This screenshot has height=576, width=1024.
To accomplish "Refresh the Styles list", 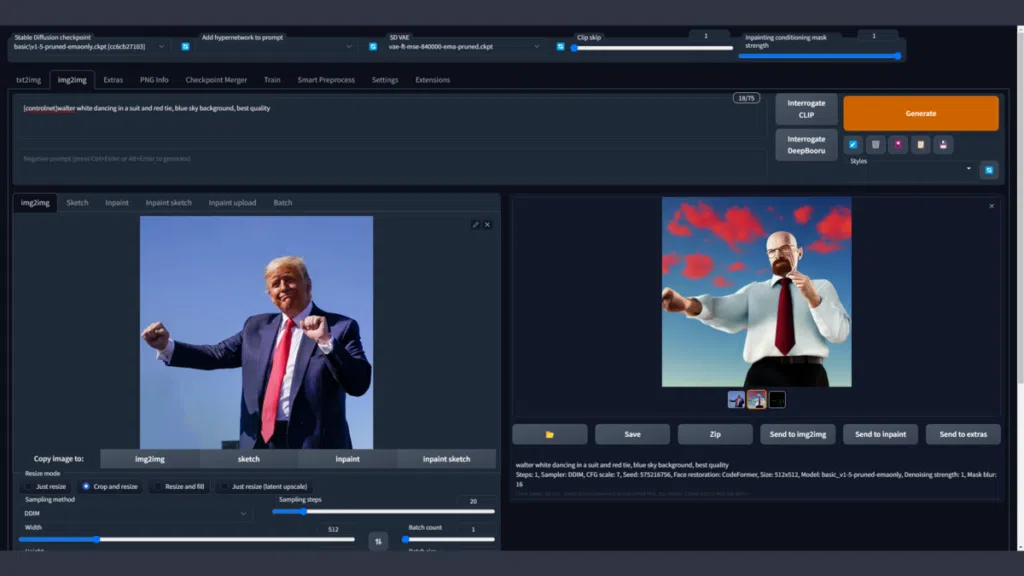I will click(989, 169).
